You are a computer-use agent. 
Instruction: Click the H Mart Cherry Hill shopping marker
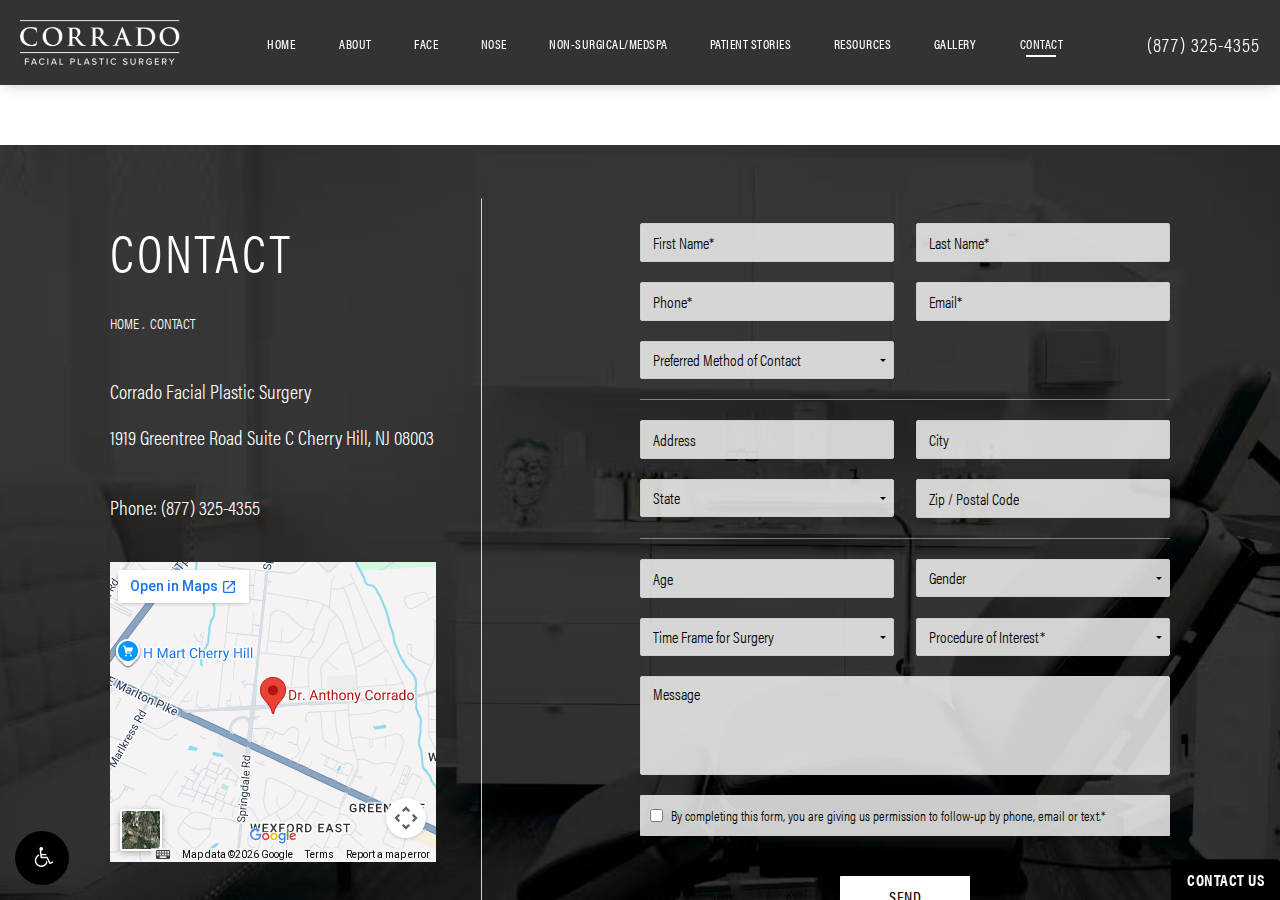click(x=127, y=652)
